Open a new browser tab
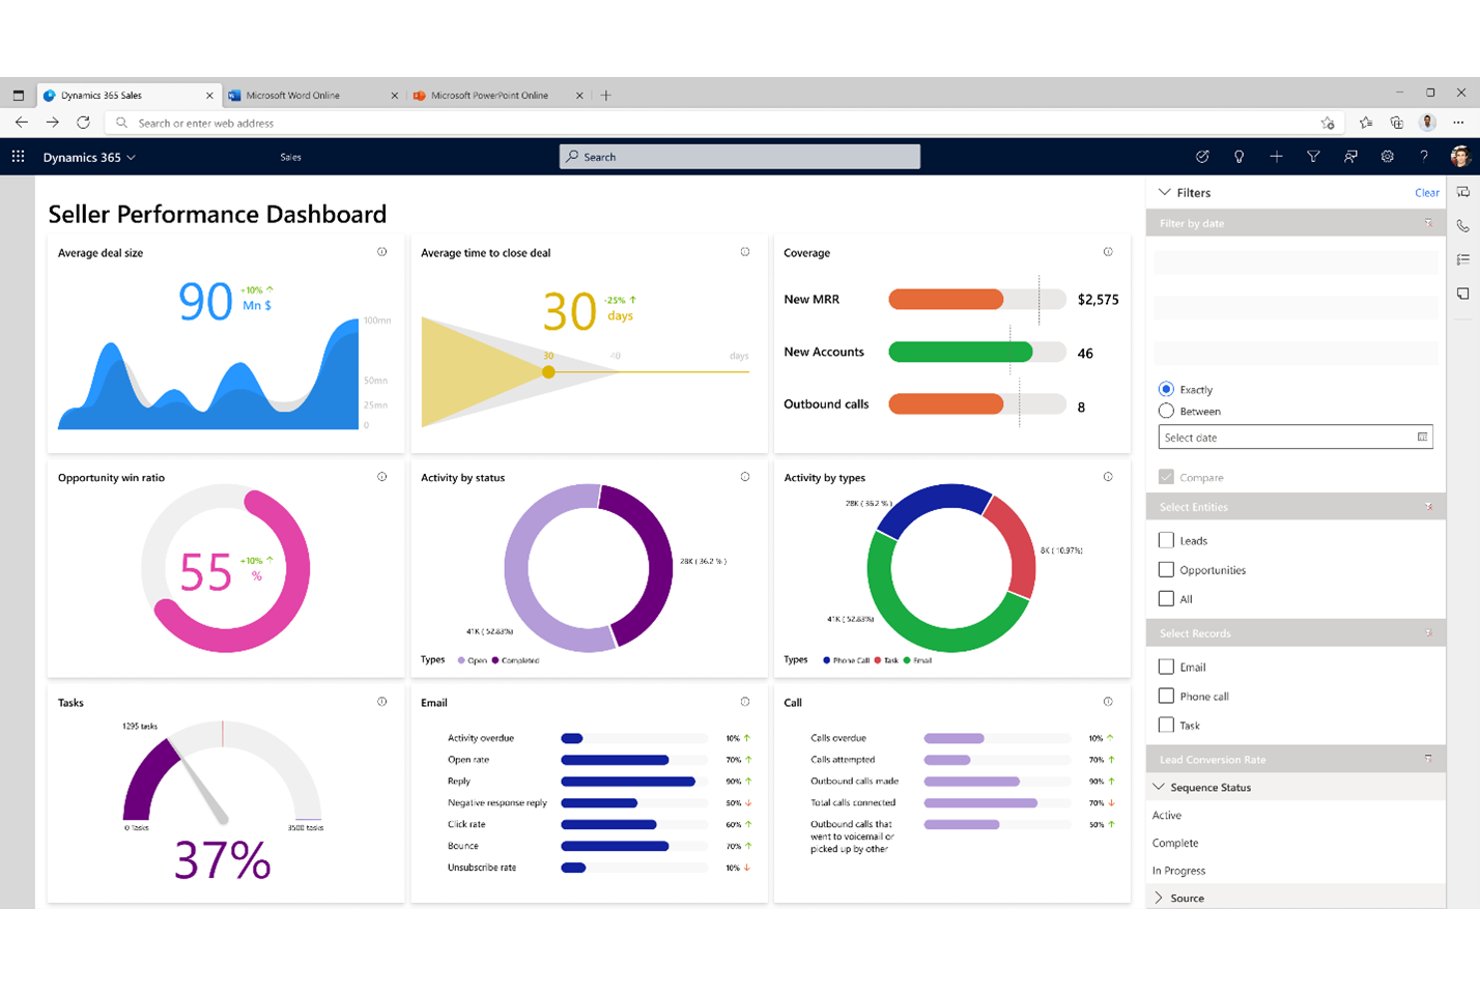This screenshot has width=1480, height=987. [x=606, y=96]
